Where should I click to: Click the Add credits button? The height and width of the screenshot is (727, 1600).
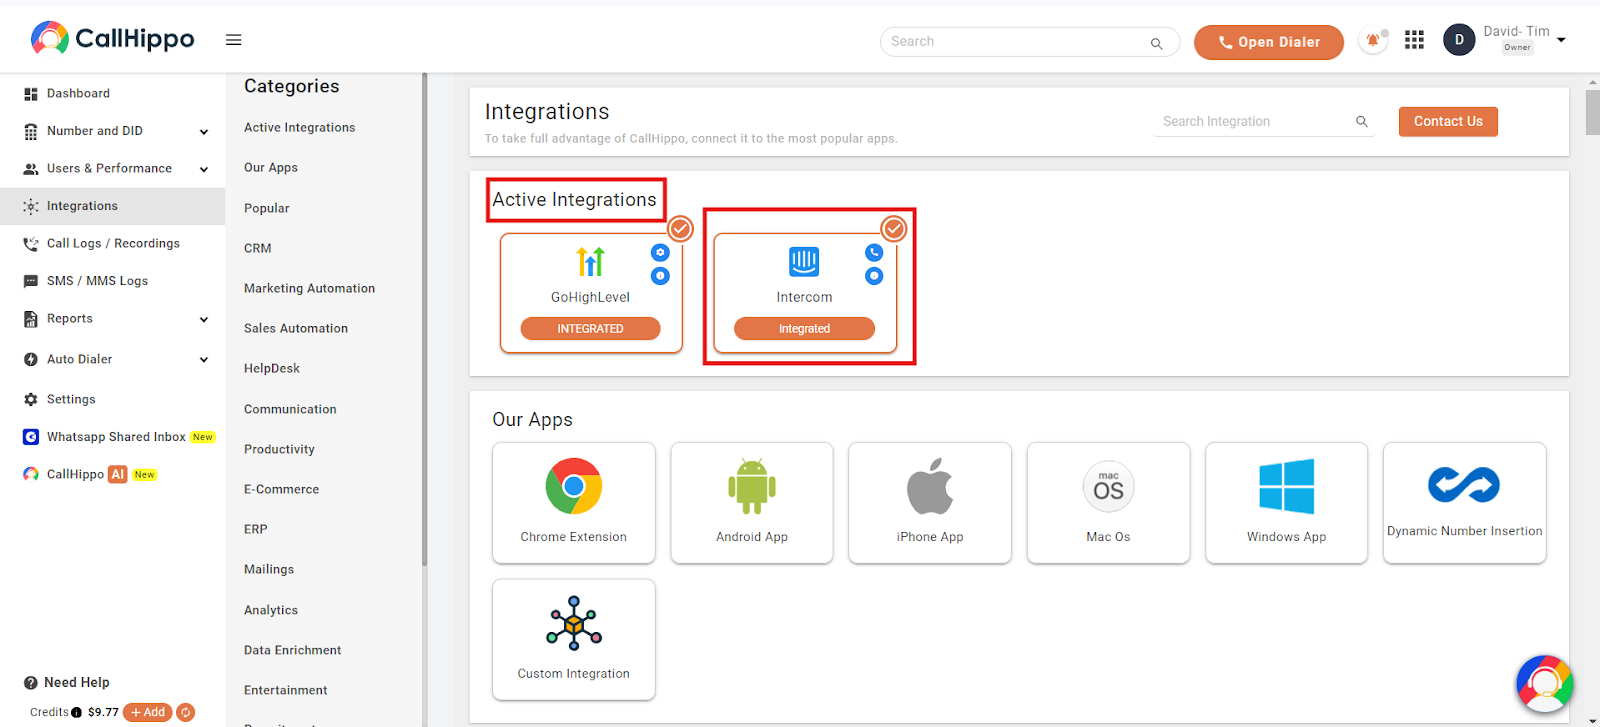click(148, 712)
